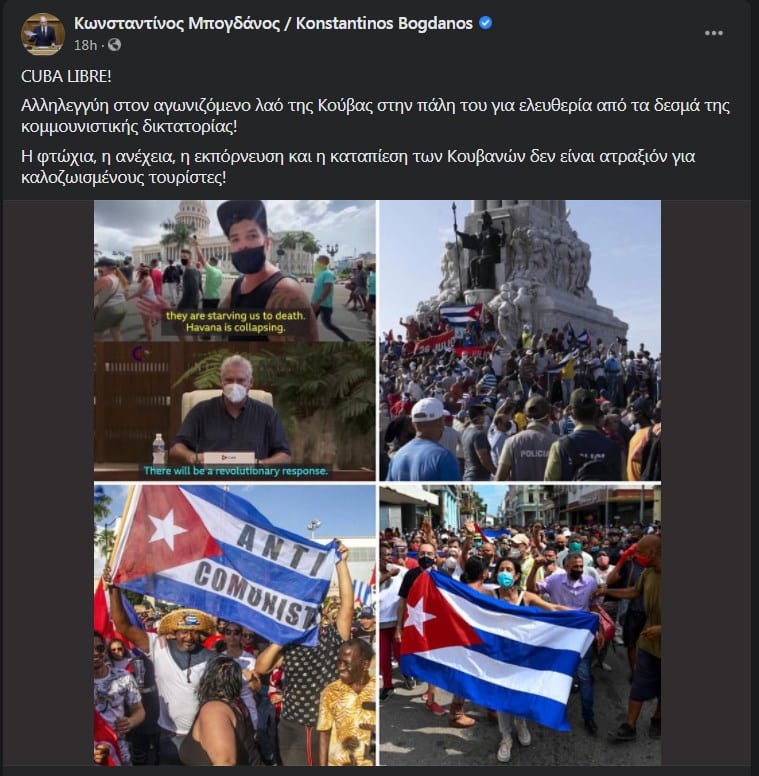759x776 pixels.
Task: Open the Konstantinos Bogdanos profile name link
Action: 273,23
